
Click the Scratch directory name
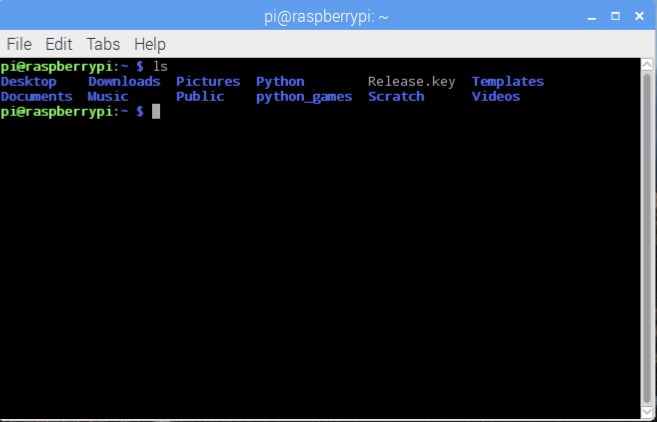coord(396,96)
